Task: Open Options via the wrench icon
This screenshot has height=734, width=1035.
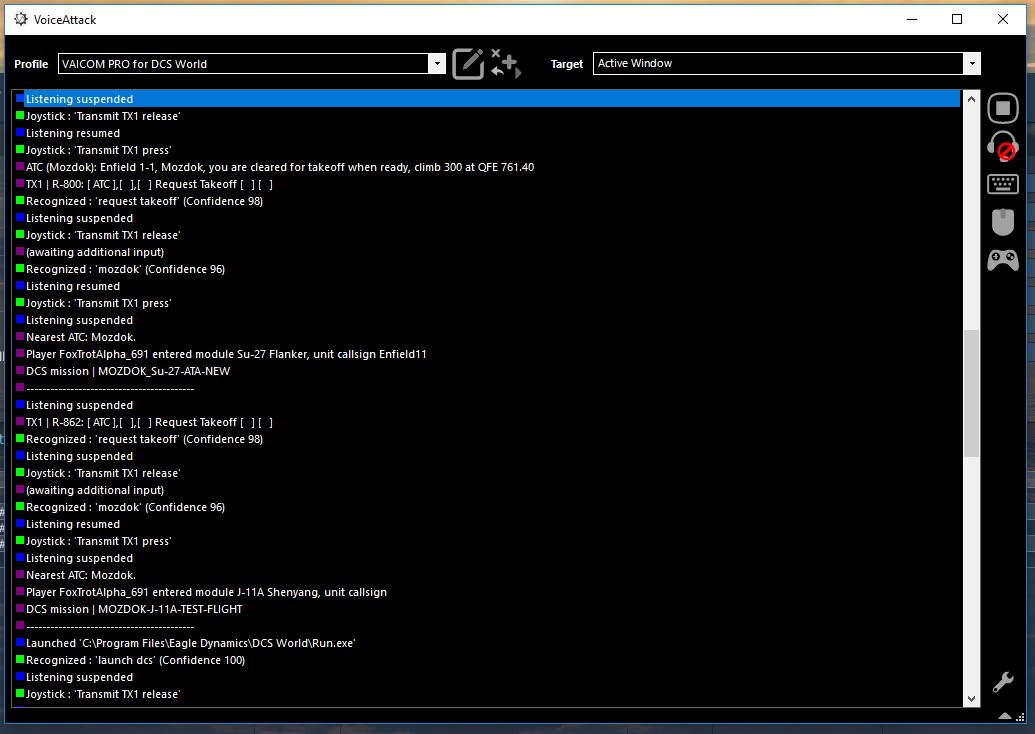Action: tap(1003, 682)
